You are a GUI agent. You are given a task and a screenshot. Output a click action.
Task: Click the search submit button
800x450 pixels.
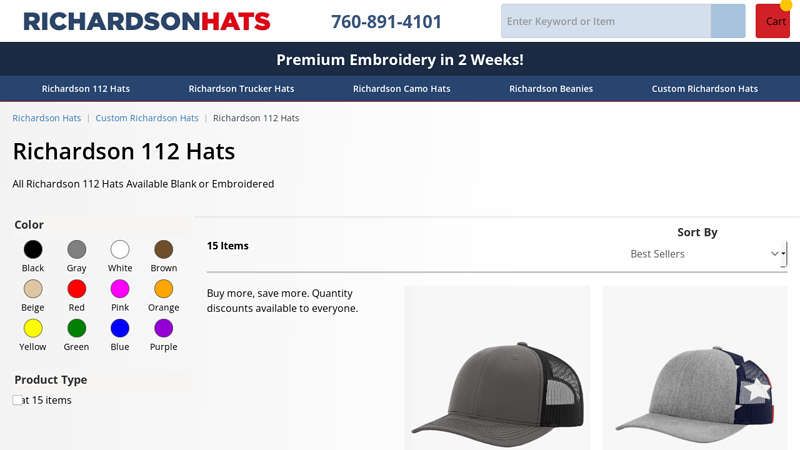point(728,21)
